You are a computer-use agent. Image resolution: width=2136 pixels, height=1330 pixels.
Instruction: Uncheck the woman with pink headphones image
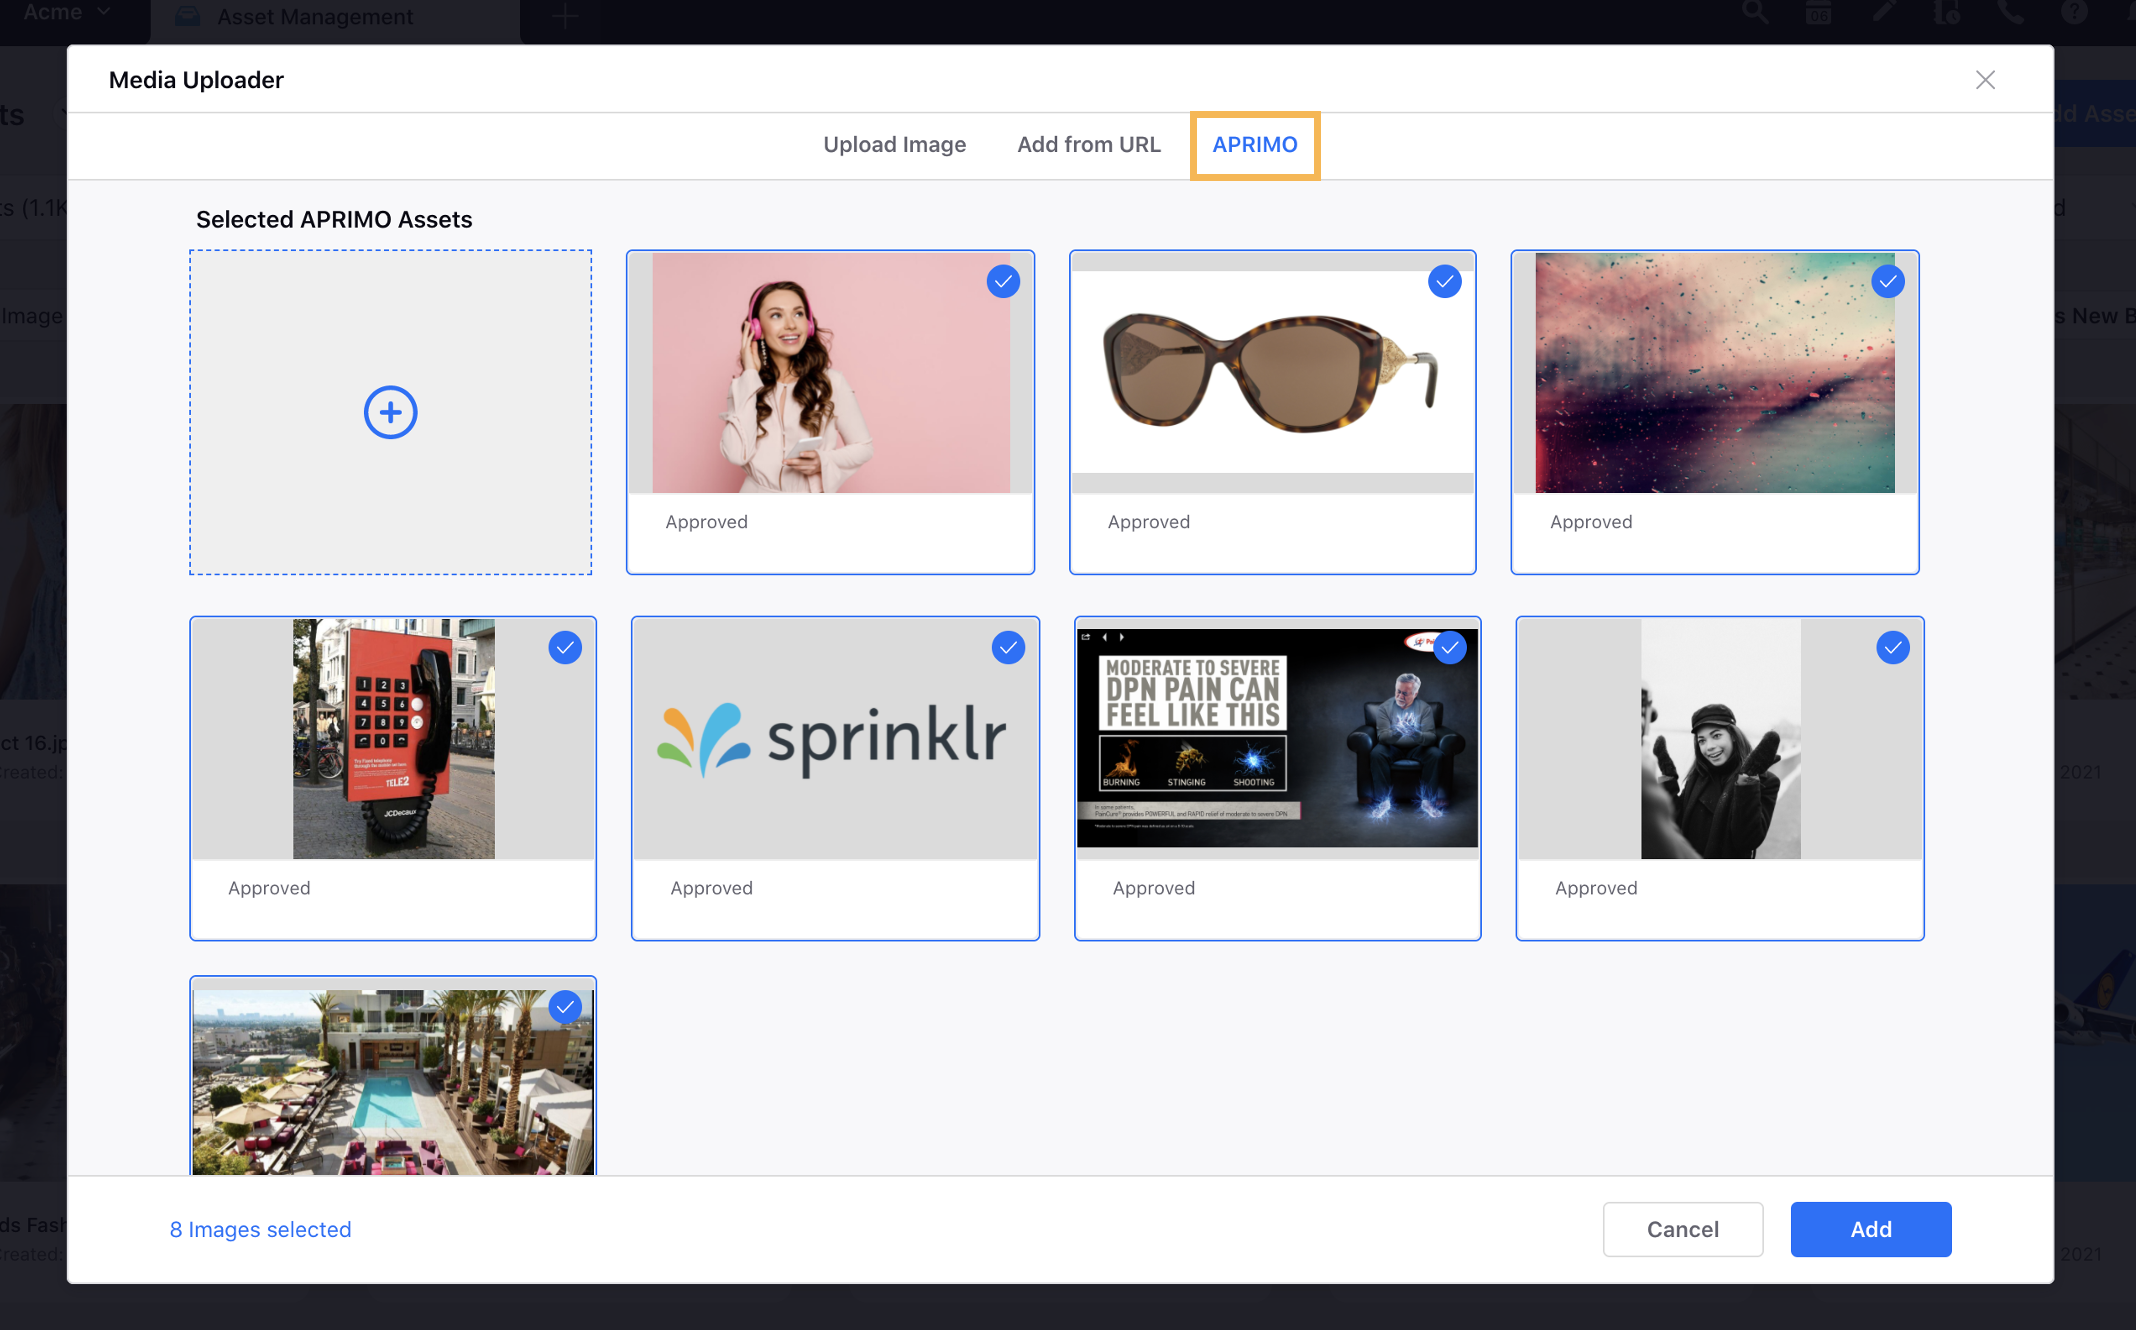1003,282
